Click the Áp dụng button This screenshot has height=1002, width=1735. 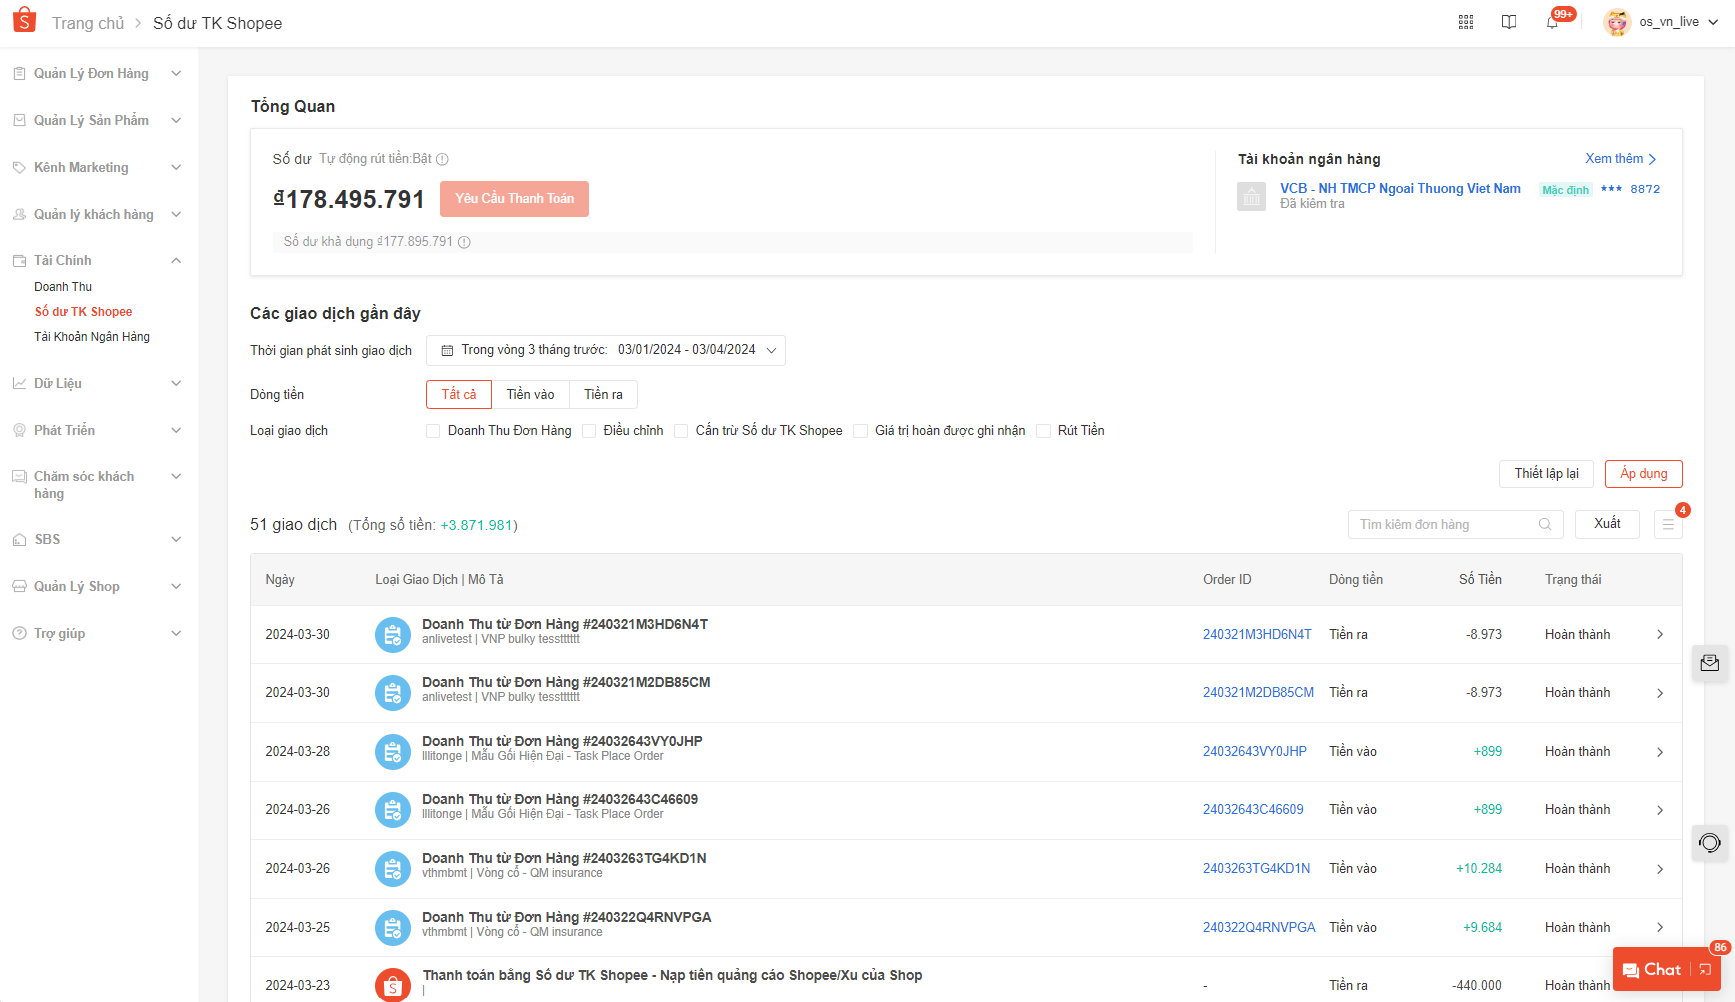pyautogui.click(x=1643, y=474)
